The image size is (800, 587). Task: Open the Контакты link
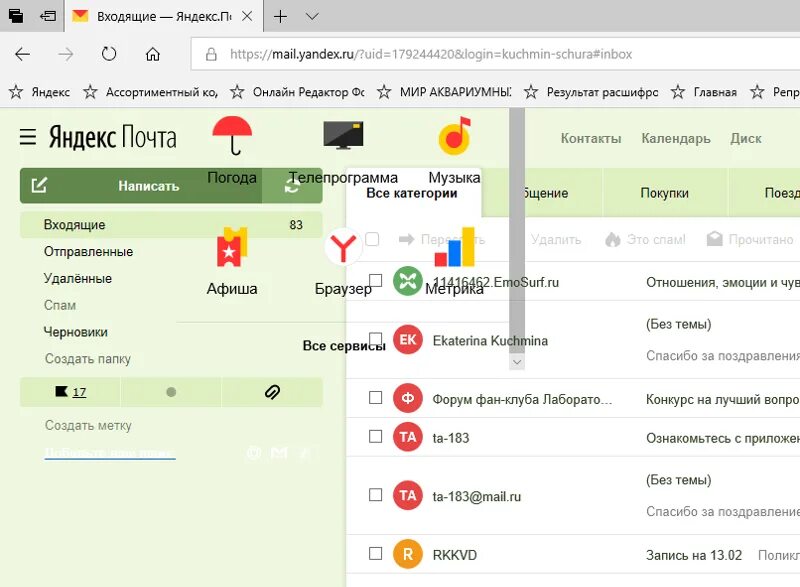click(591, 138)
